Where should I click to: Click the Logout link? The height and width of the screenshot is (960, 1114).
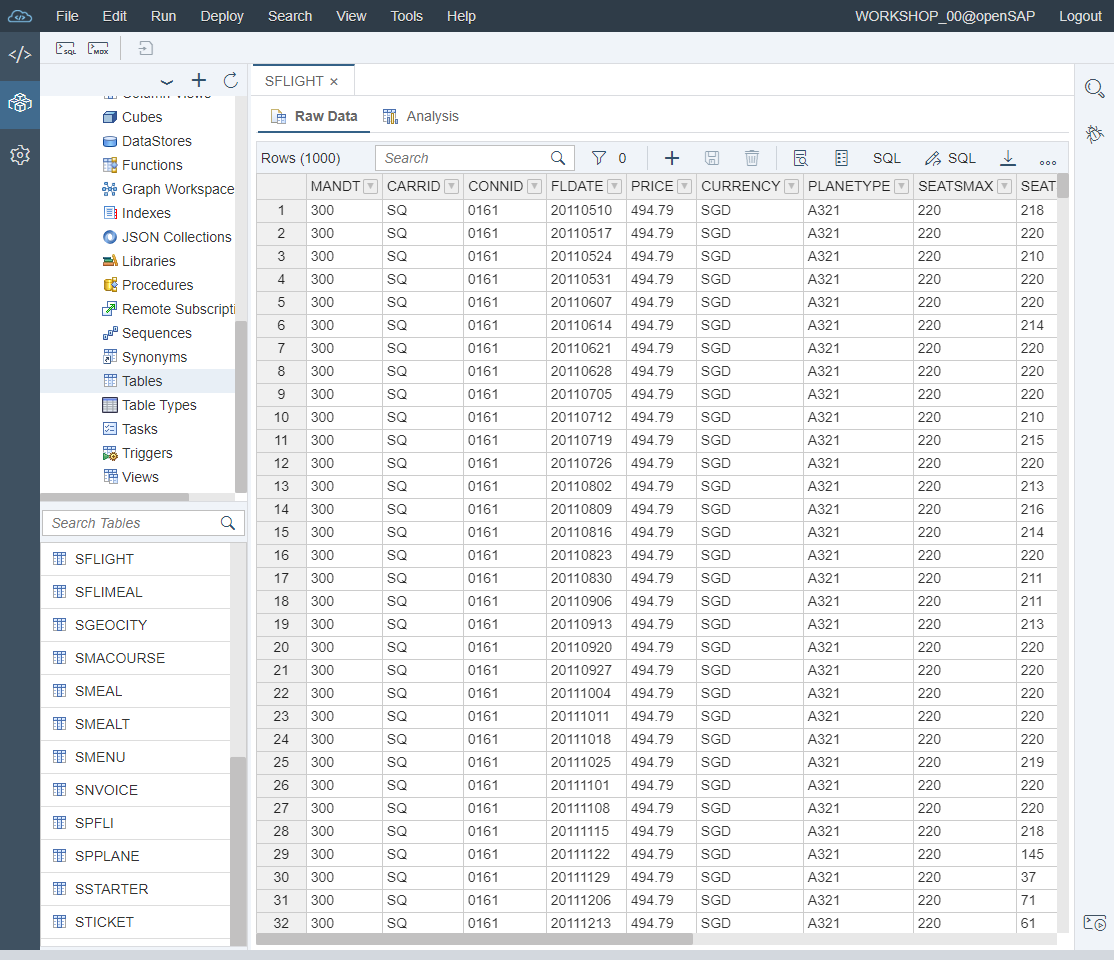coord(1080,16)
